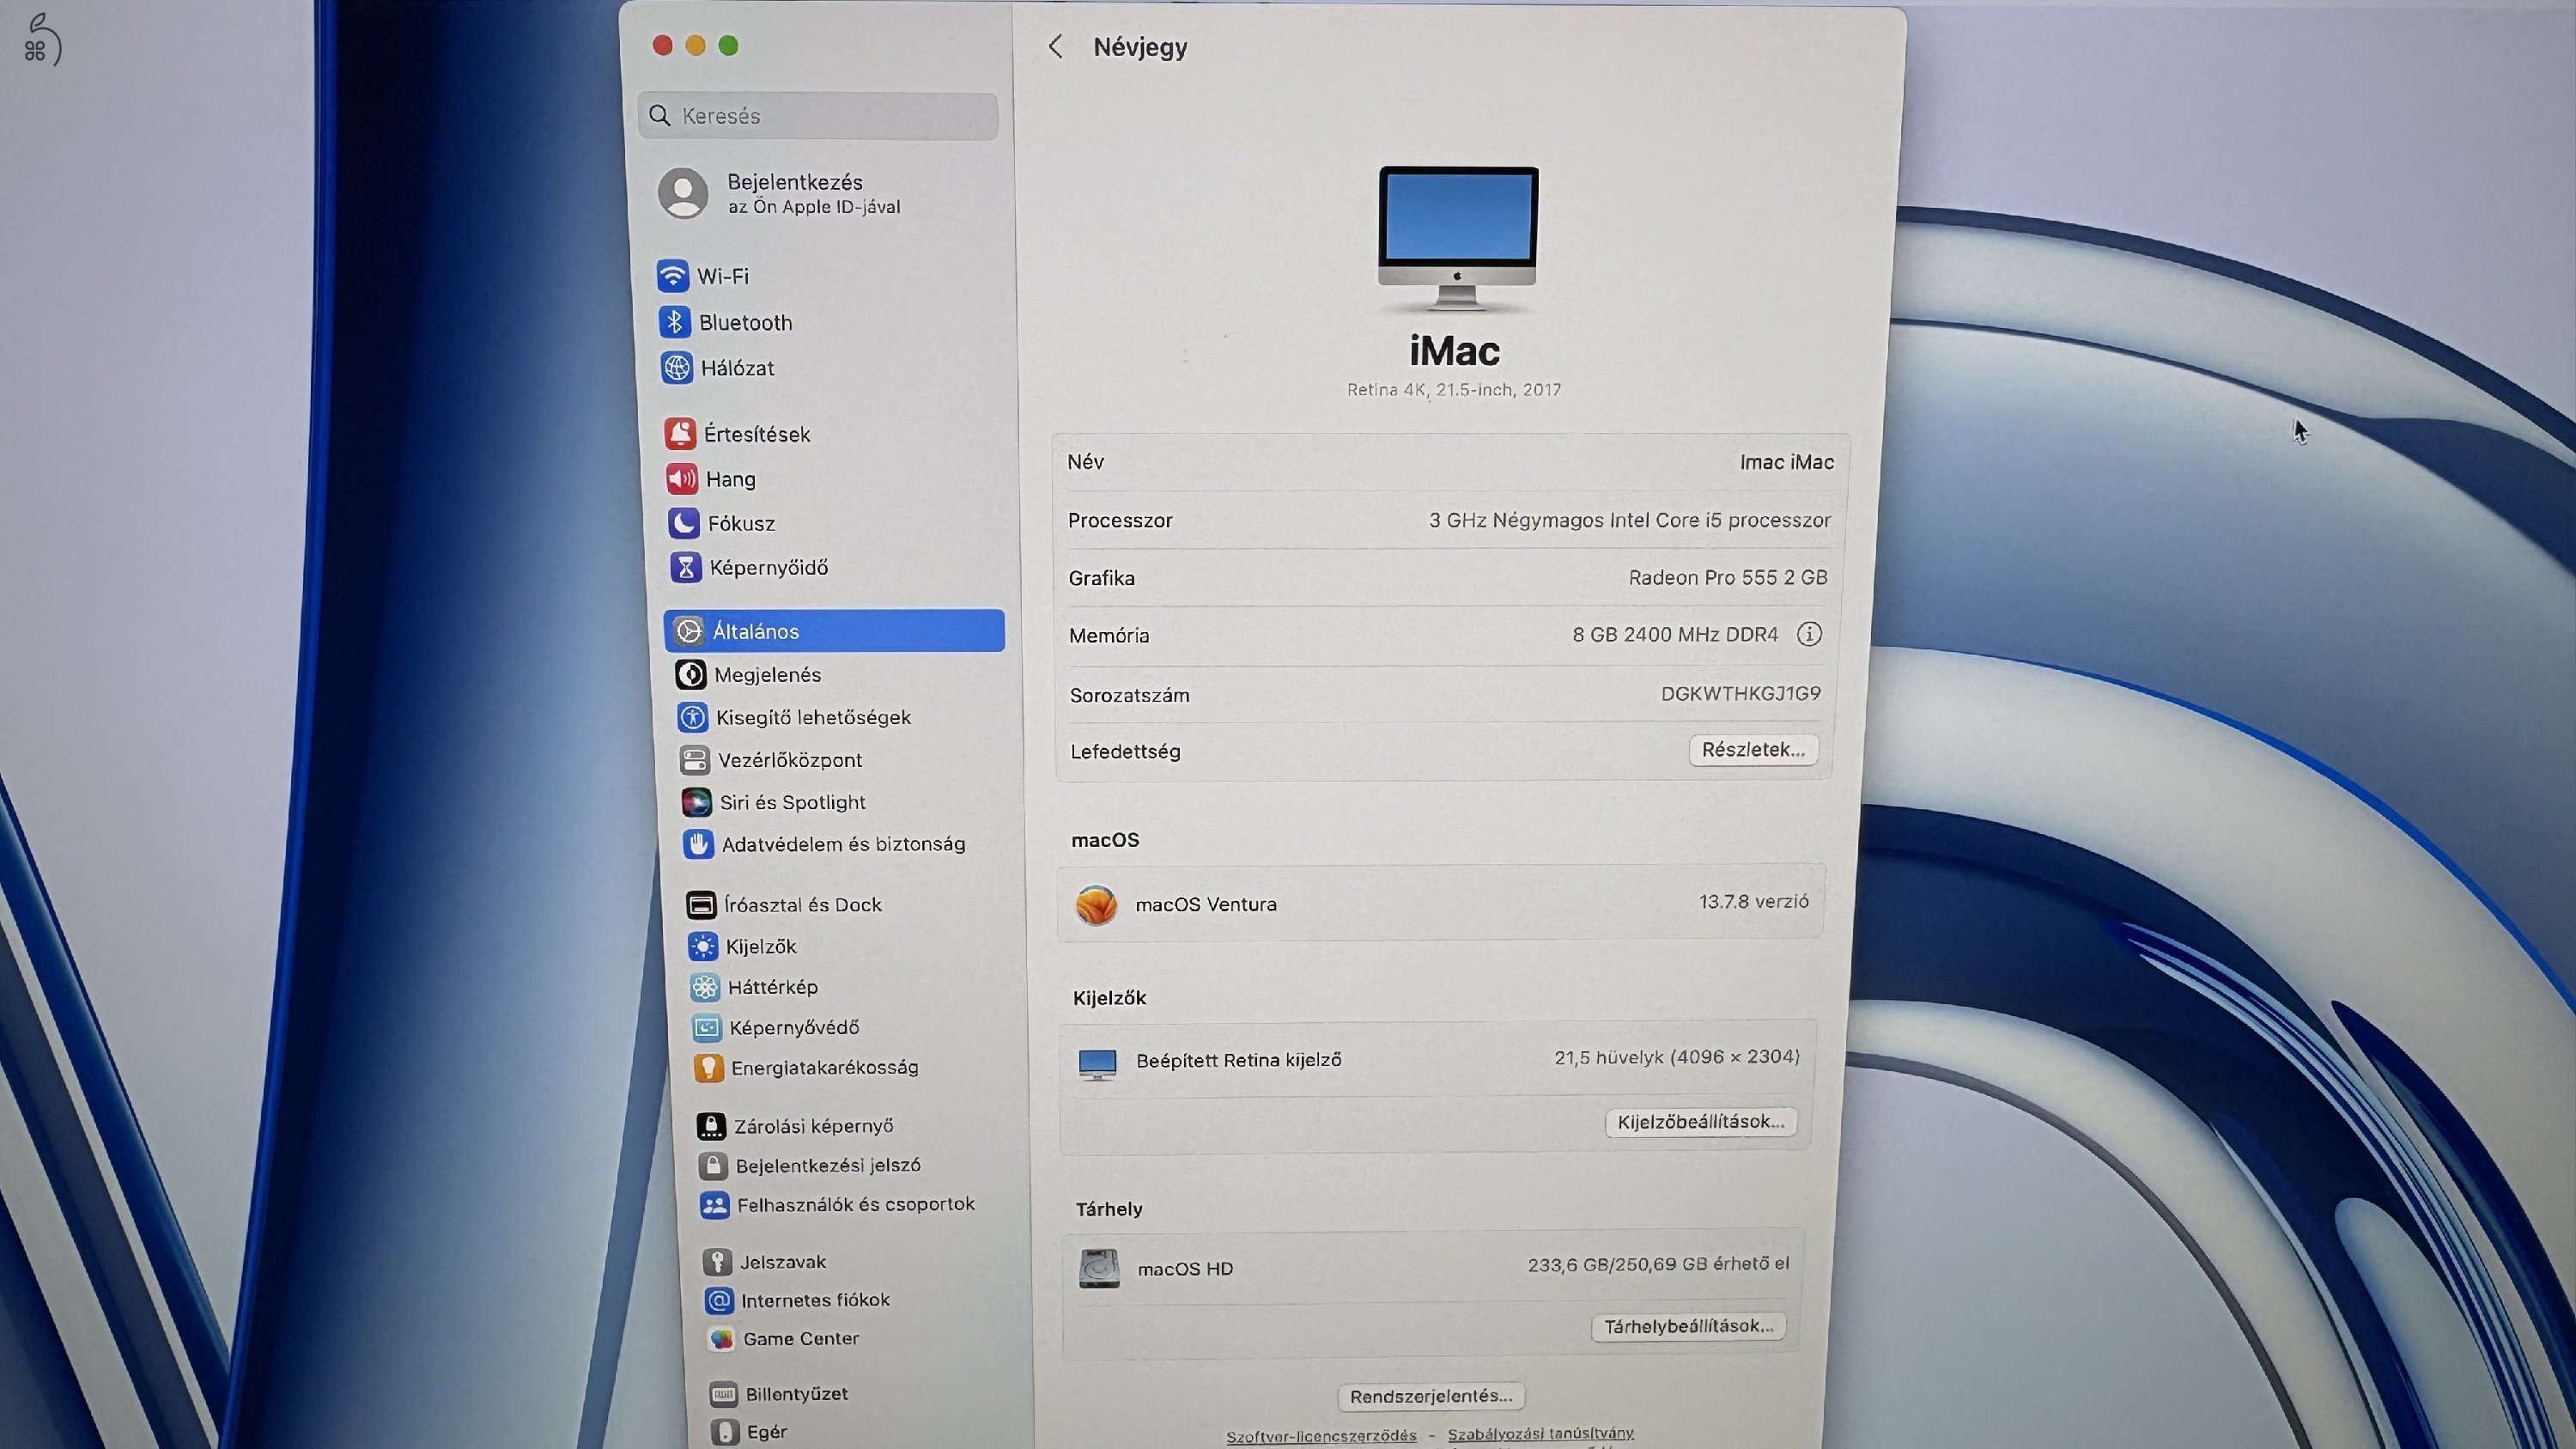The height and width of the screenshot is (1449, 2576).
Task: Open Bluetooth settings
Action: (x=744, y=322)
